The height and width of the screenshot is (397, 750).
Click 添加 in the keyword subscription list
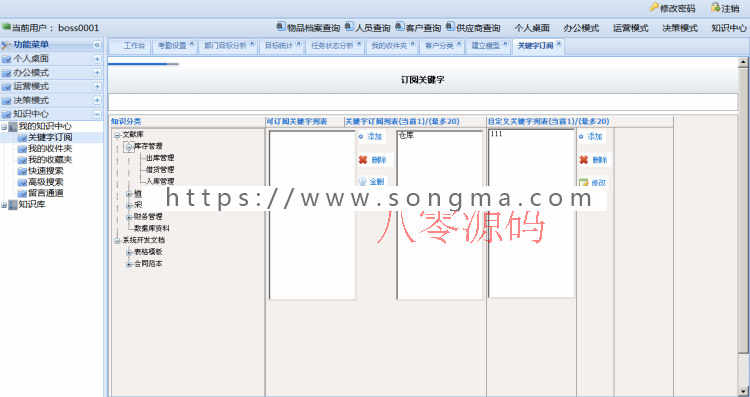tap(375, 137)
